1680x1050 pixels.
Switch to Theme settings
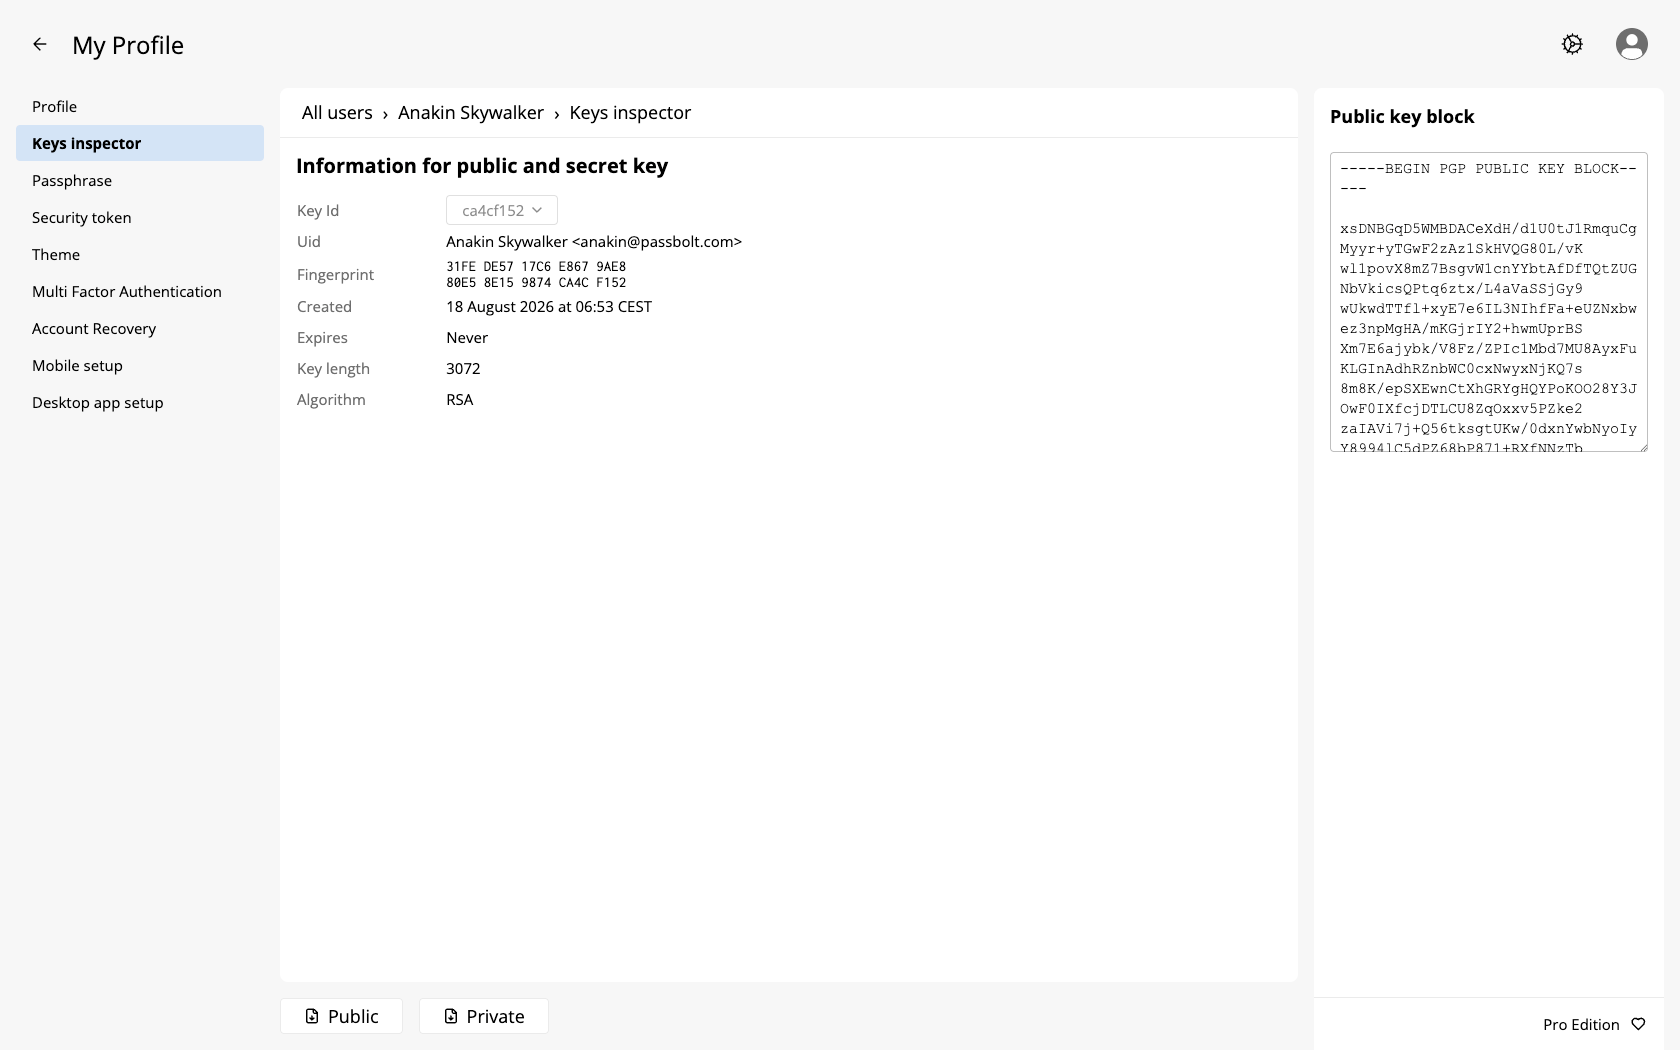pyautogui.click(x=140, y=254)
